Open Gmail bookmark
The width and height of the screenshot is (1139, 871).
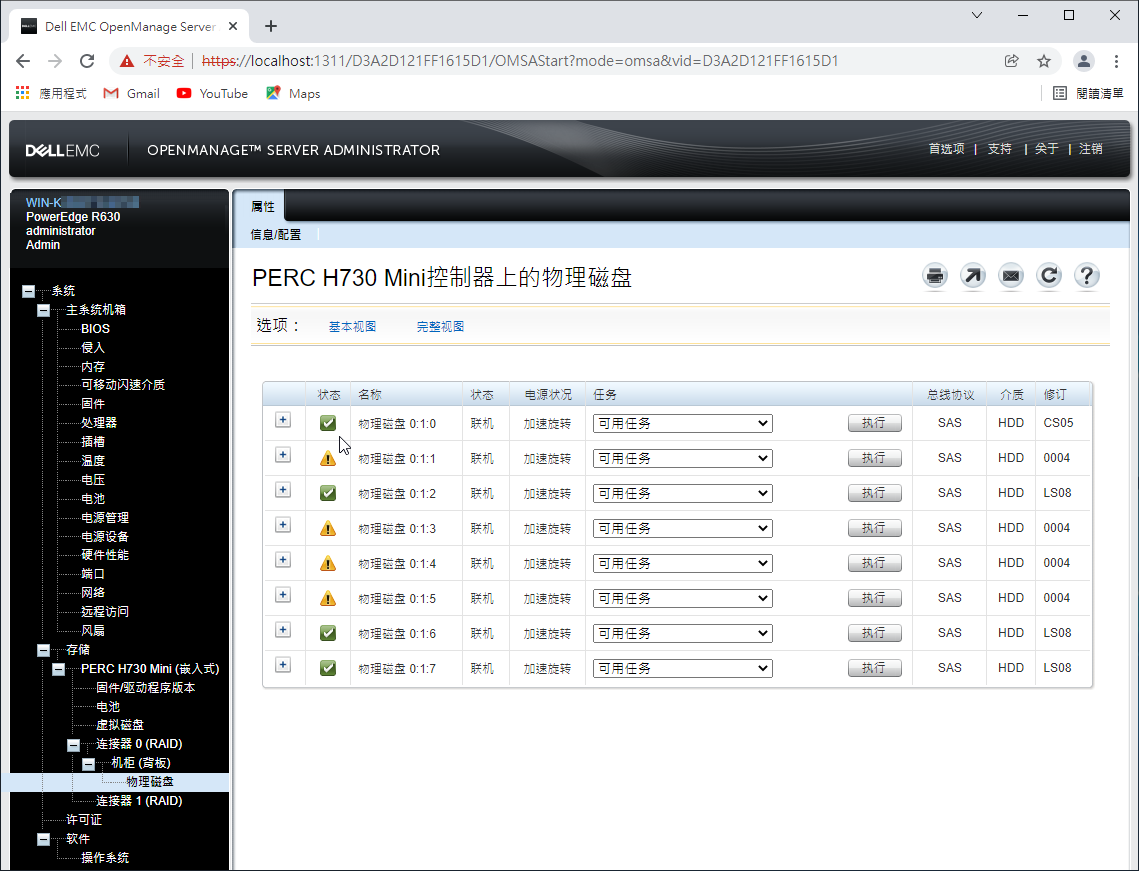click(x=131, y=94)
